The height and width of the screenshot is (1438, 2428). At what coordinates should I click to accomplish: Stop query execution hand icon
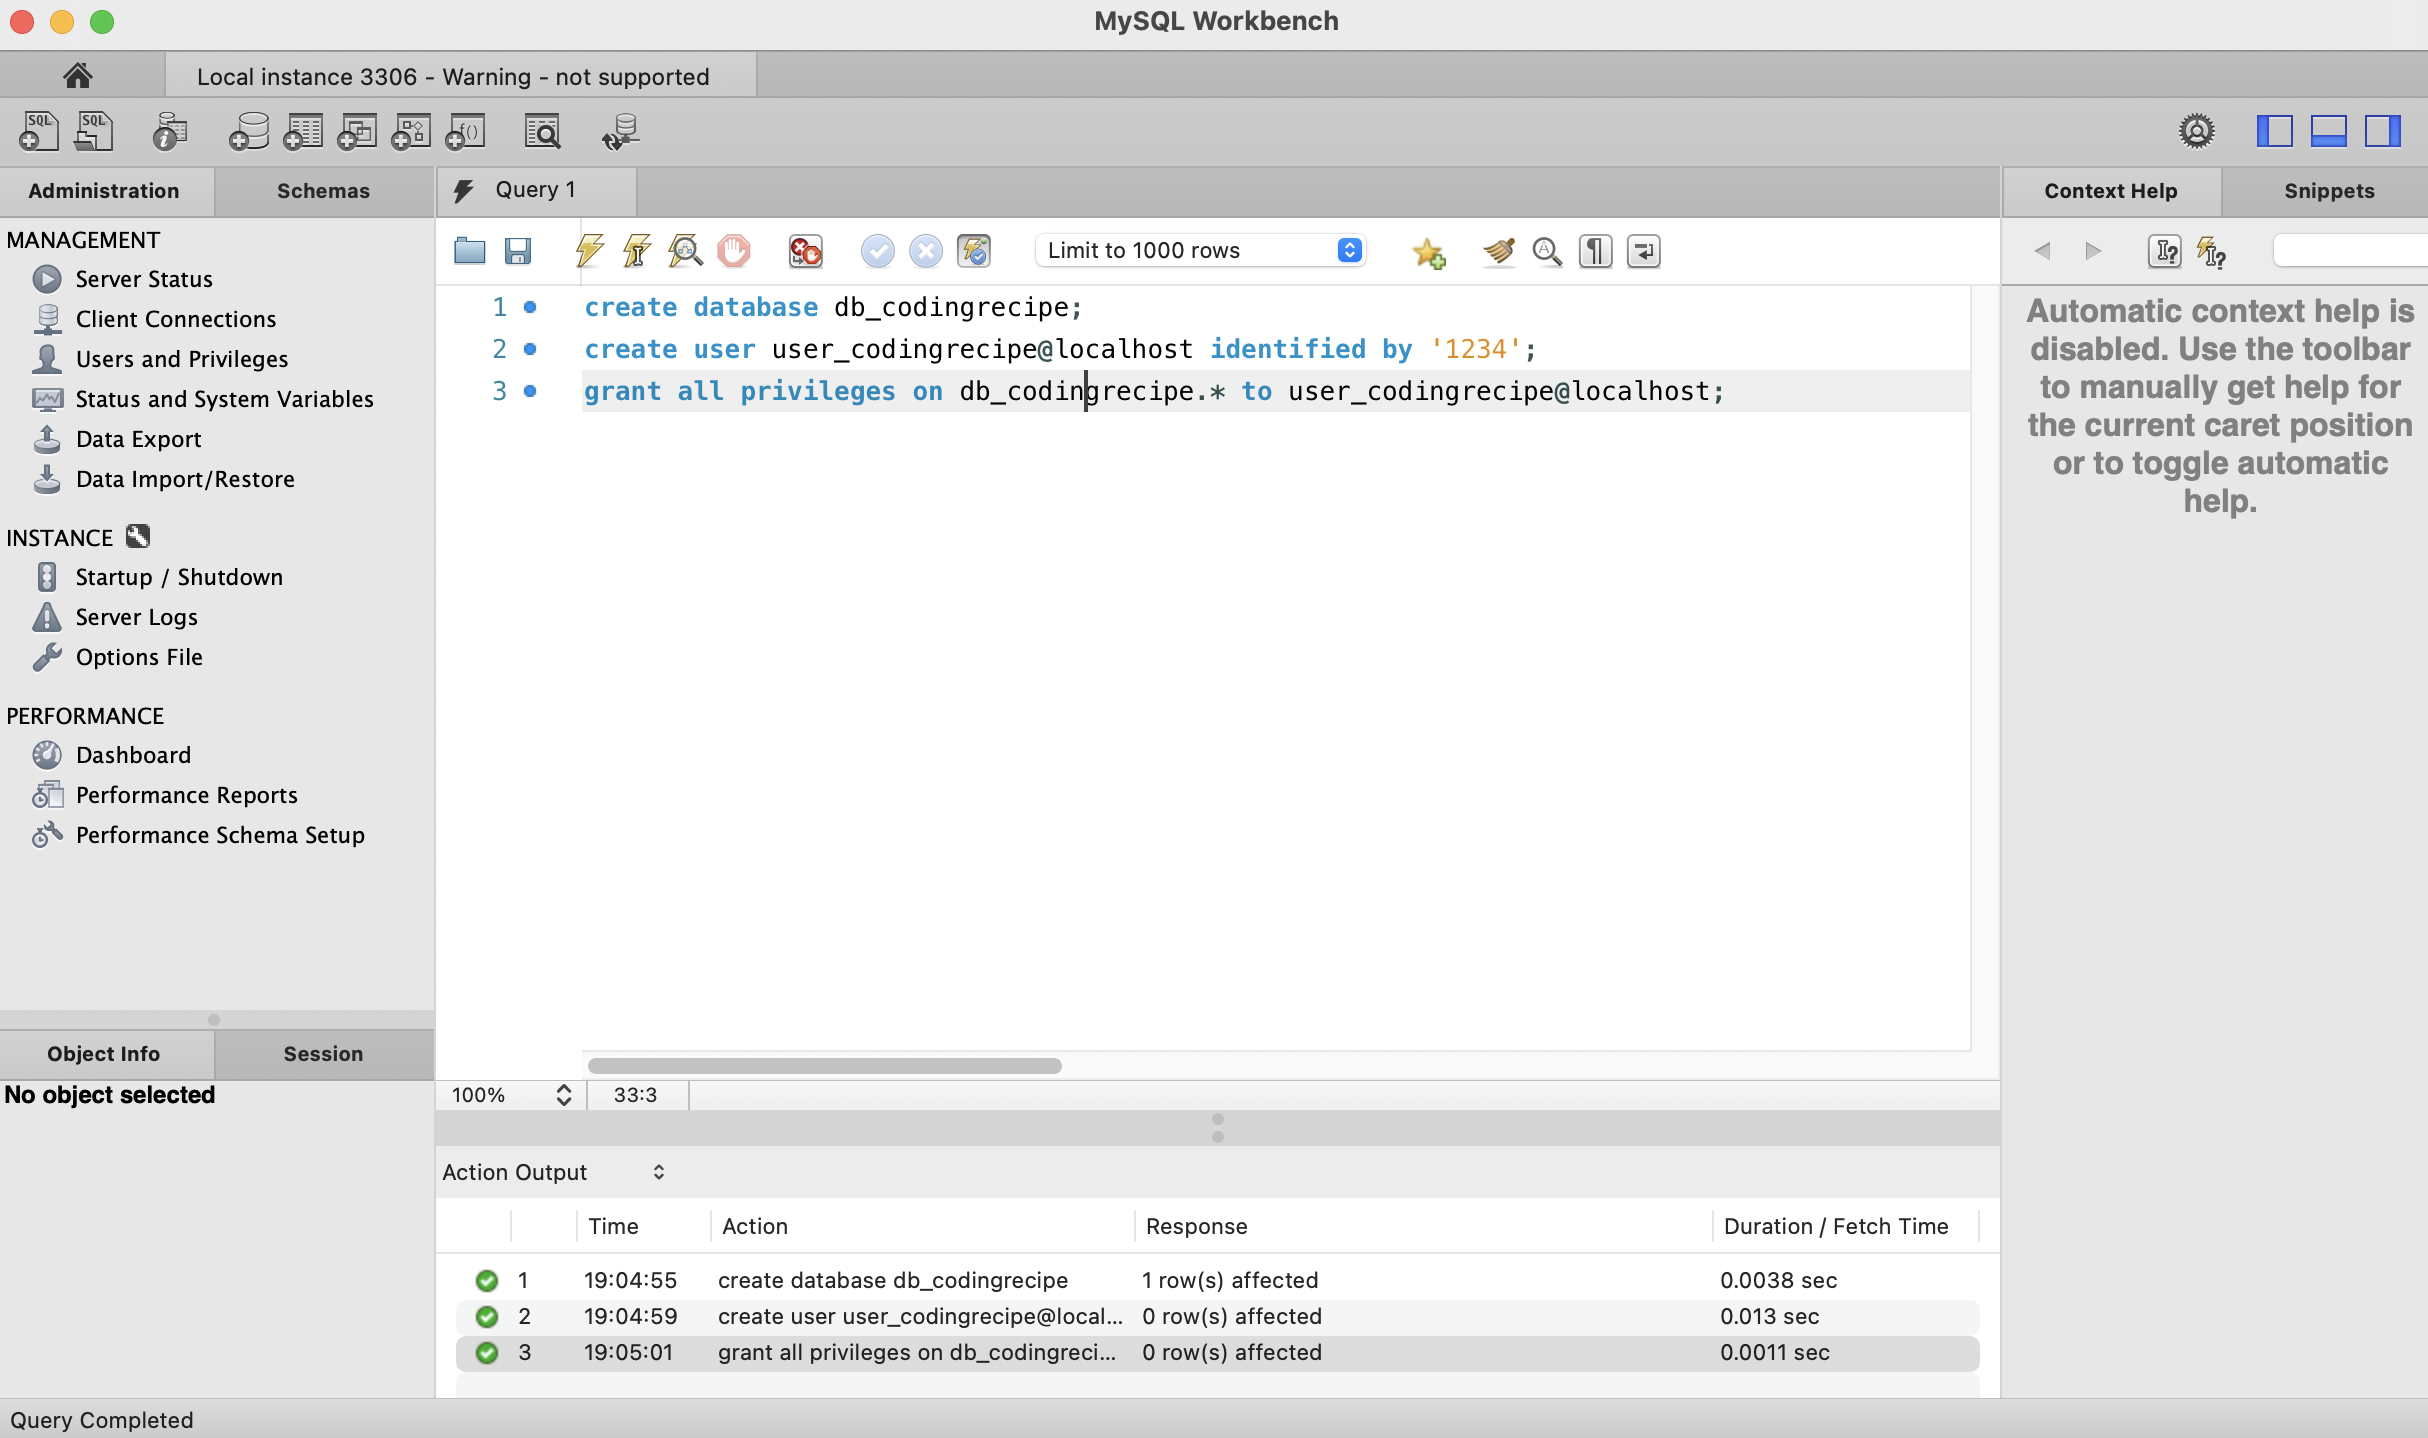point(733,250)
